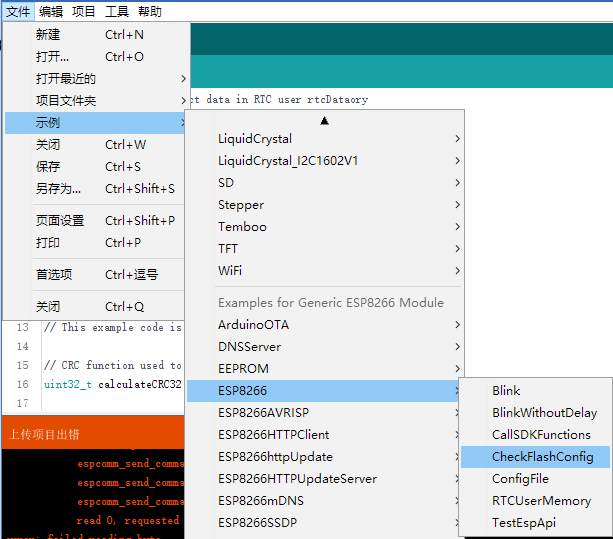This screenshot has width=613, height=539.
Task: Select the highlighted ESP8266 examples entry
Action: (324, 390)
